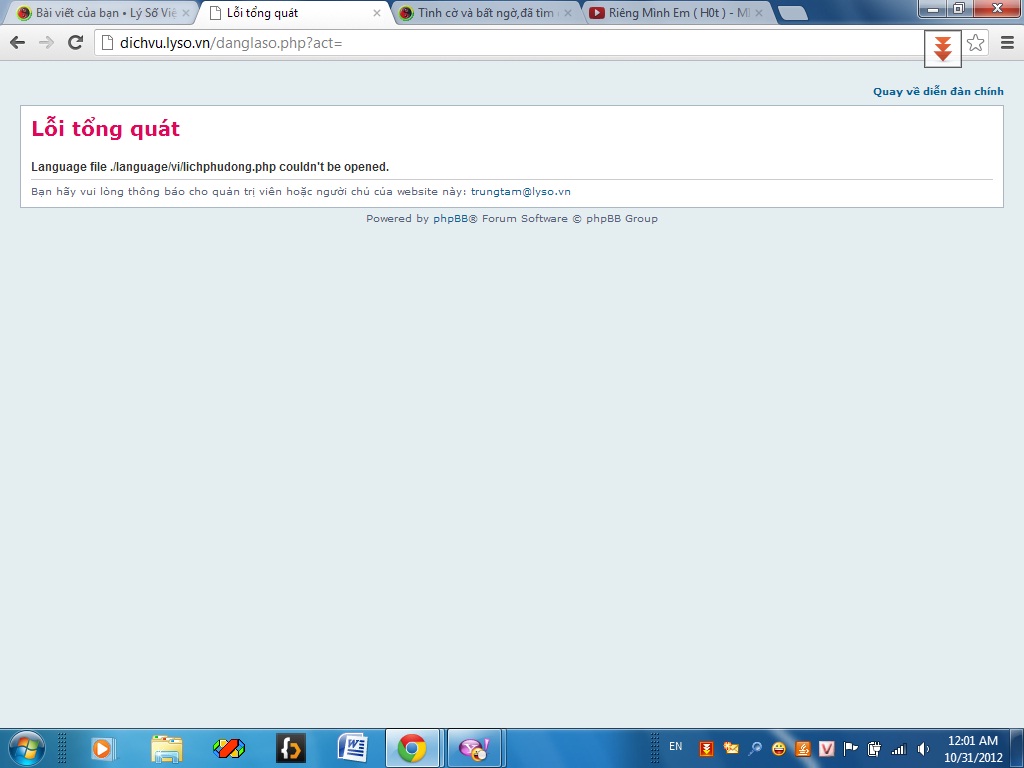
Task: Open Microsoft Word from the taskbar
Action: point(353,748)
